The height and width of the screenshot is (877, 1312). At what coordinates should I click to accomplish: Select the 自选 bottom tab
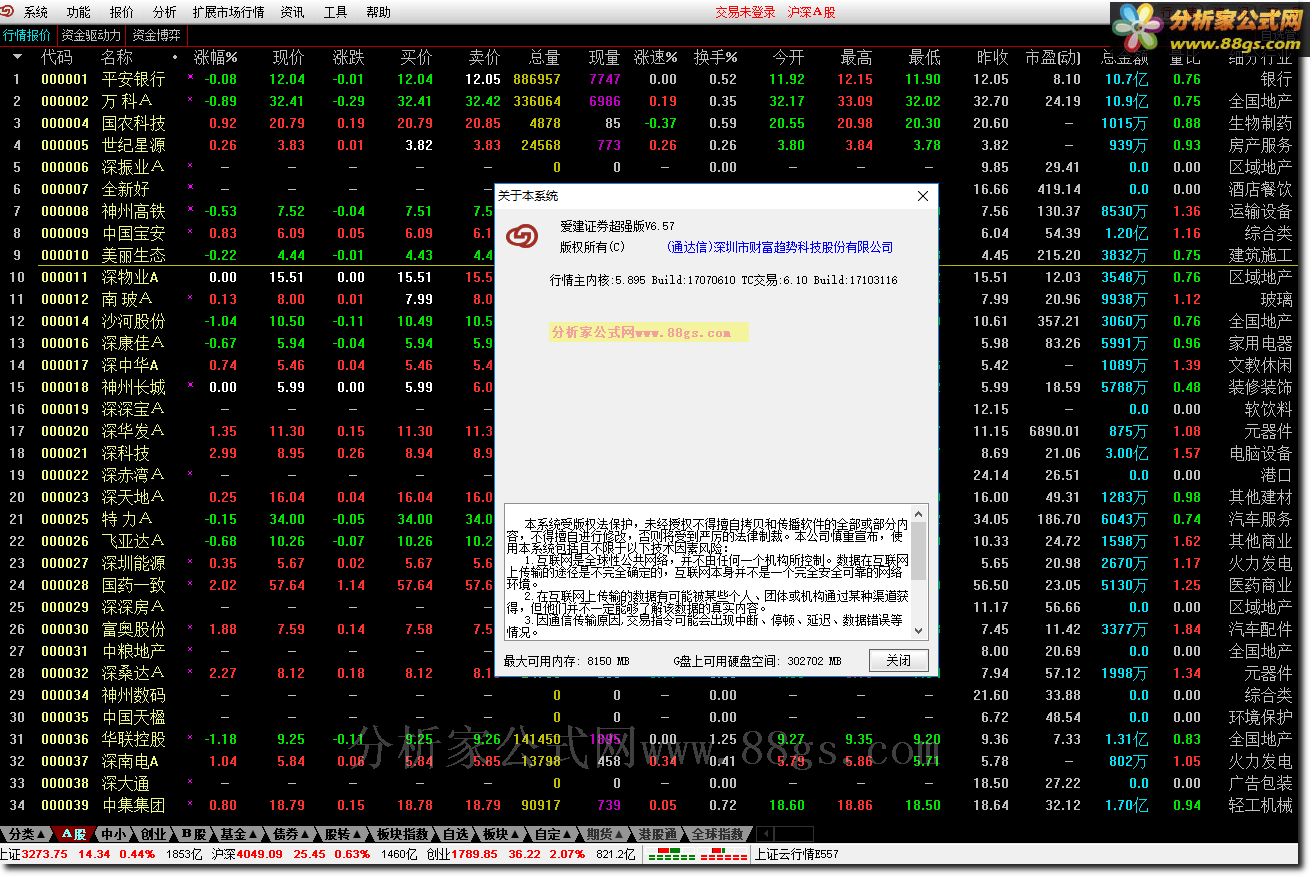(x=455, y=834)
